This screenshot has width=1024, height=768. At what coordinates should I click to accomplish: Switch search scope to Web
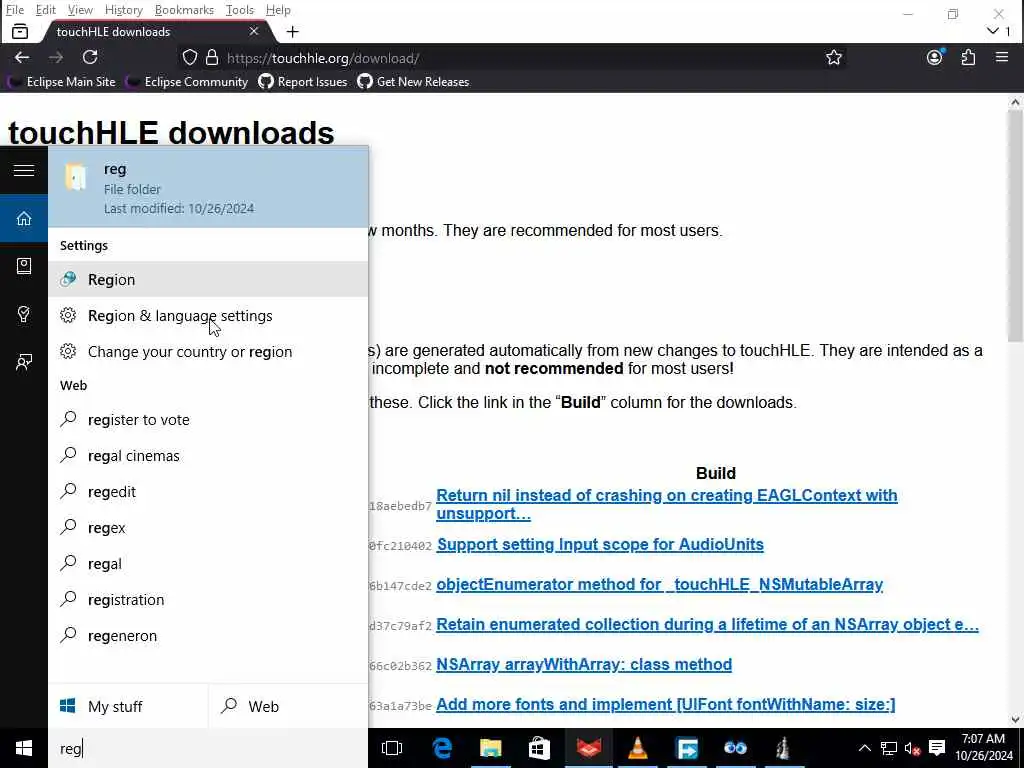[x=288, y=706]
